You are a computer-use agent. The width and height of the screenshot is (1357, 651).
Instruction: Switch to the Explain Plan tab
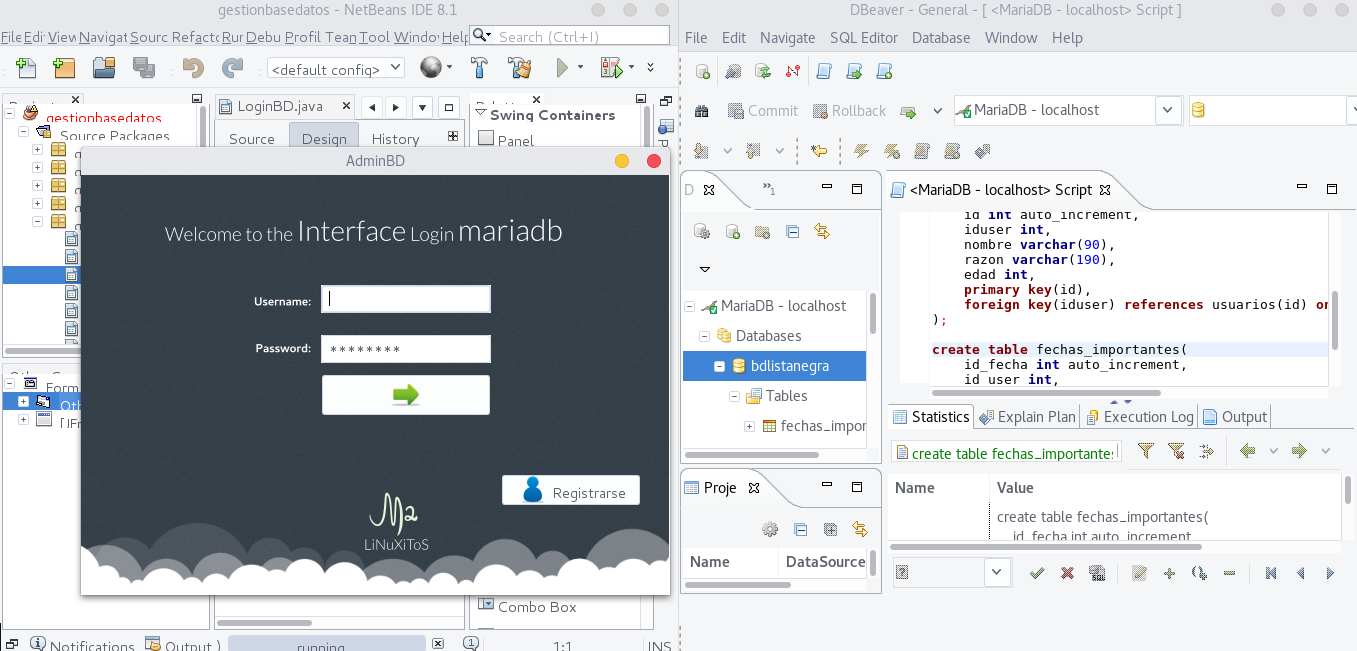pos(1027,417)
